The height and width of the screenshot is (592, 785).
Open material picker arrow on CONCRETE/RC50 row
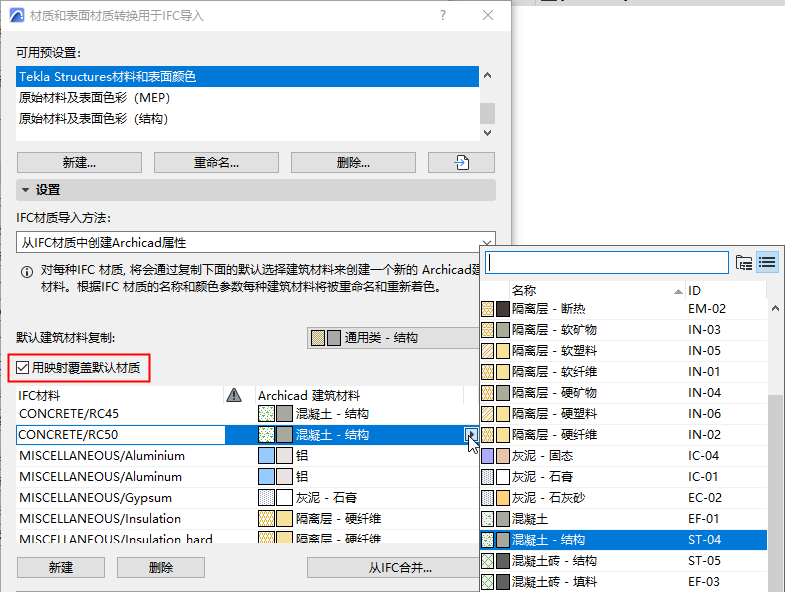[471, 434]
